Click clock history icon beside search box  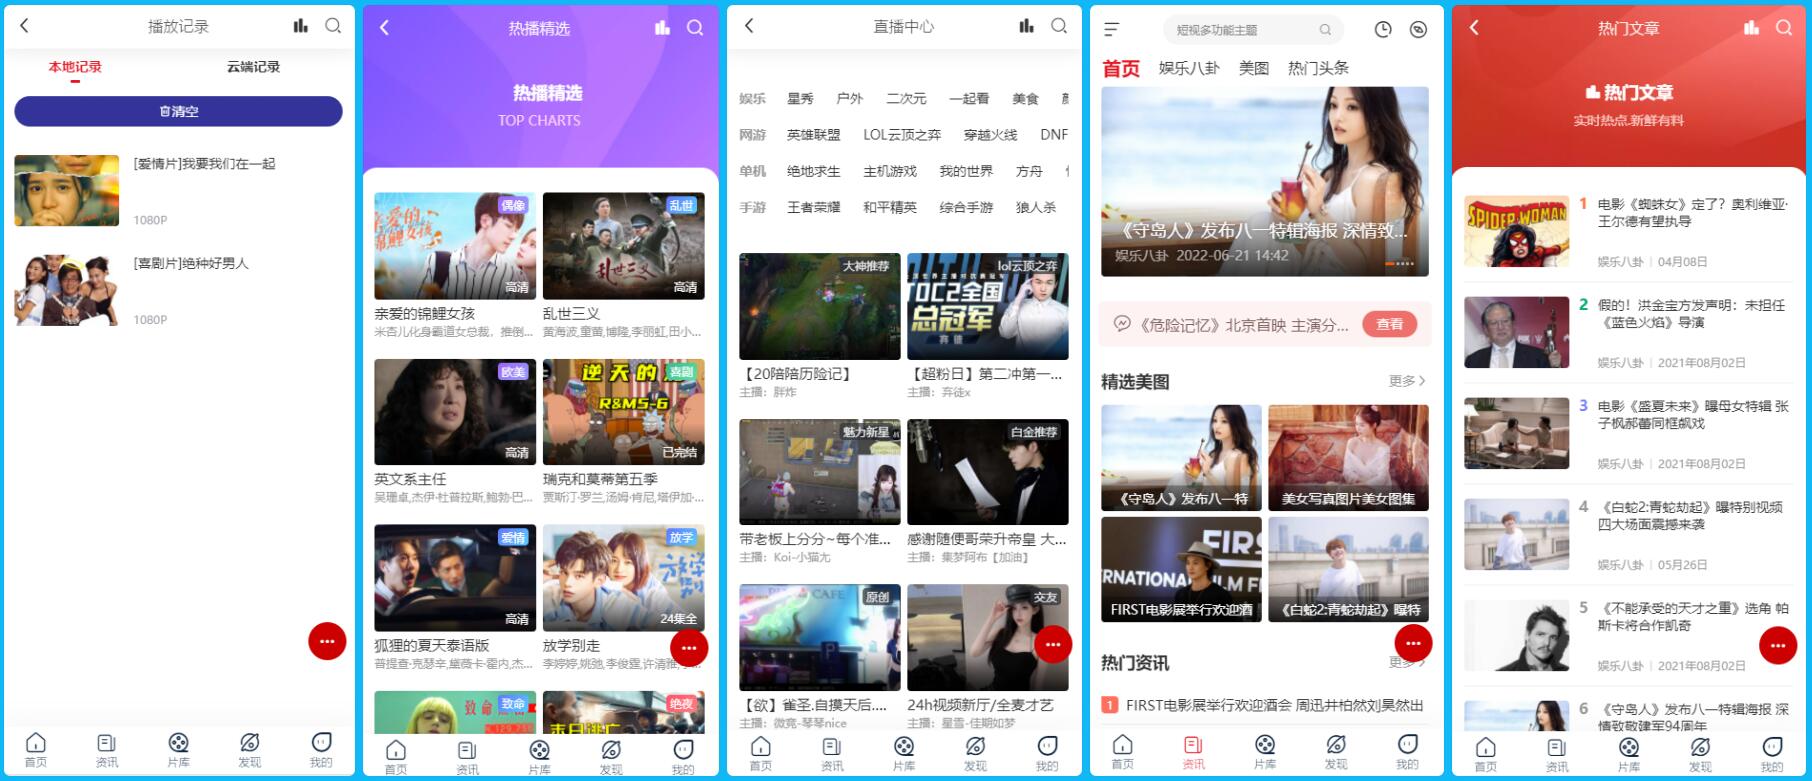pos(1383,30)
